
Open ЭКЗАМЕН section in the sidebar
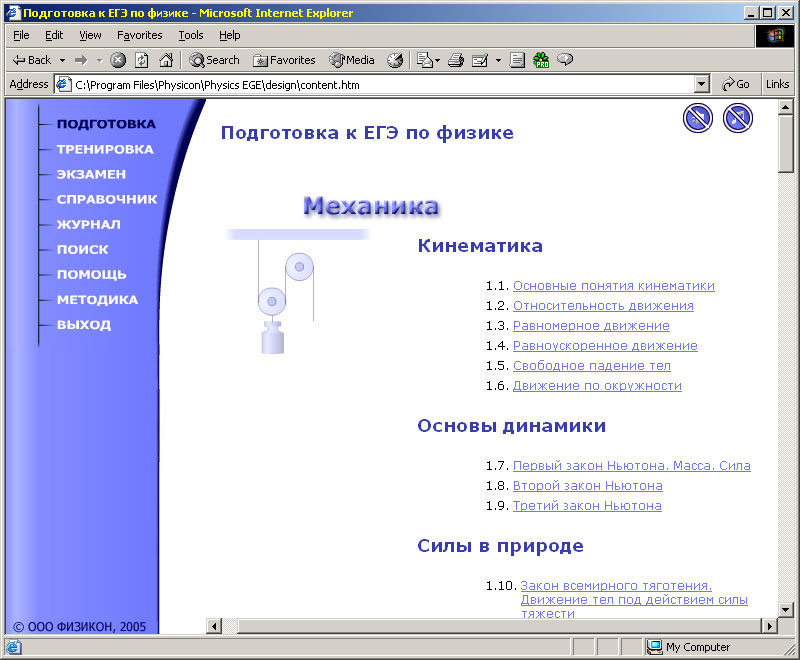click(91, 174)
